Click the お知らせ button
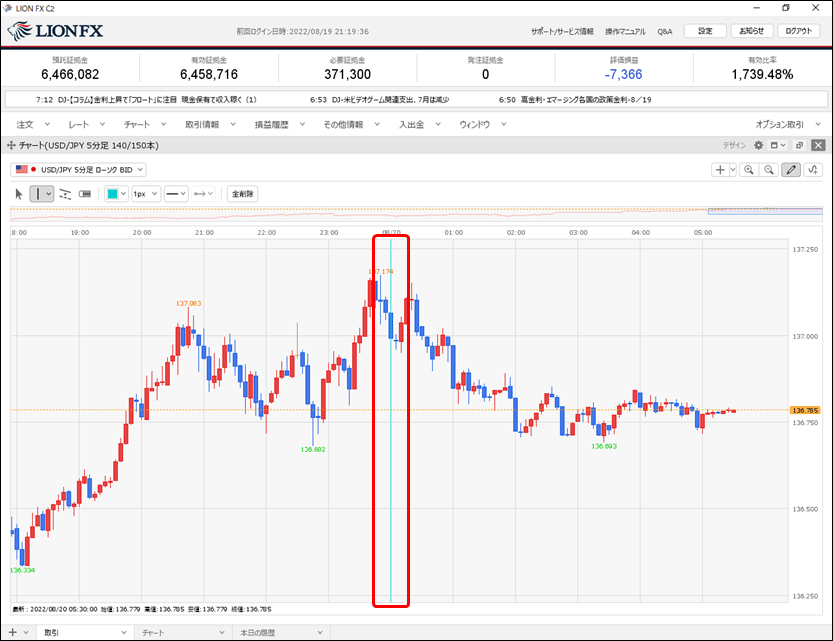This screenshot has height=641, width=833. pyautogui.click(x=751, y=31)
